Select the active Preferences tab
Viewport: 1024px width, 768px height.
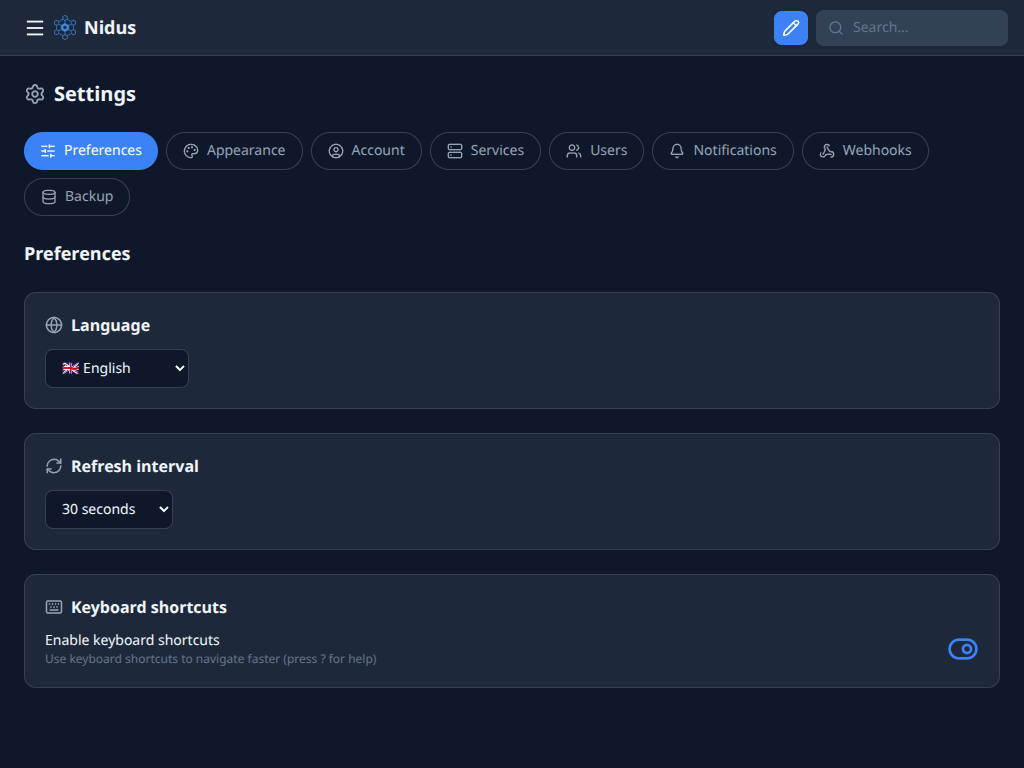point(91,151)
